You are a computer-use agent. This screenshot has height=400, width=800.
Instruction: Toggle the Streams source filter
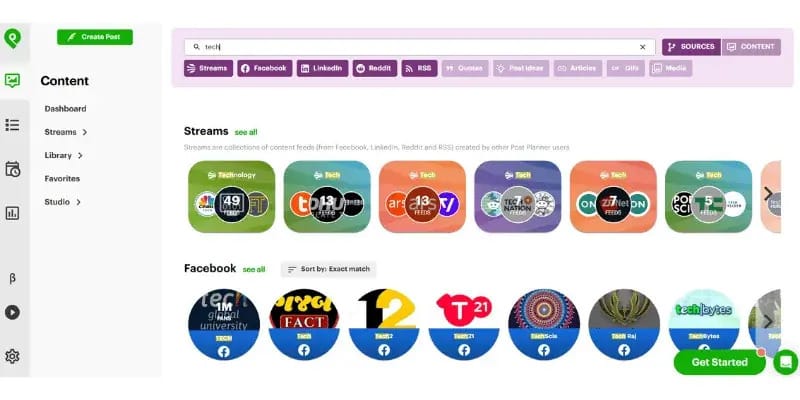click(x=208, y=68)
